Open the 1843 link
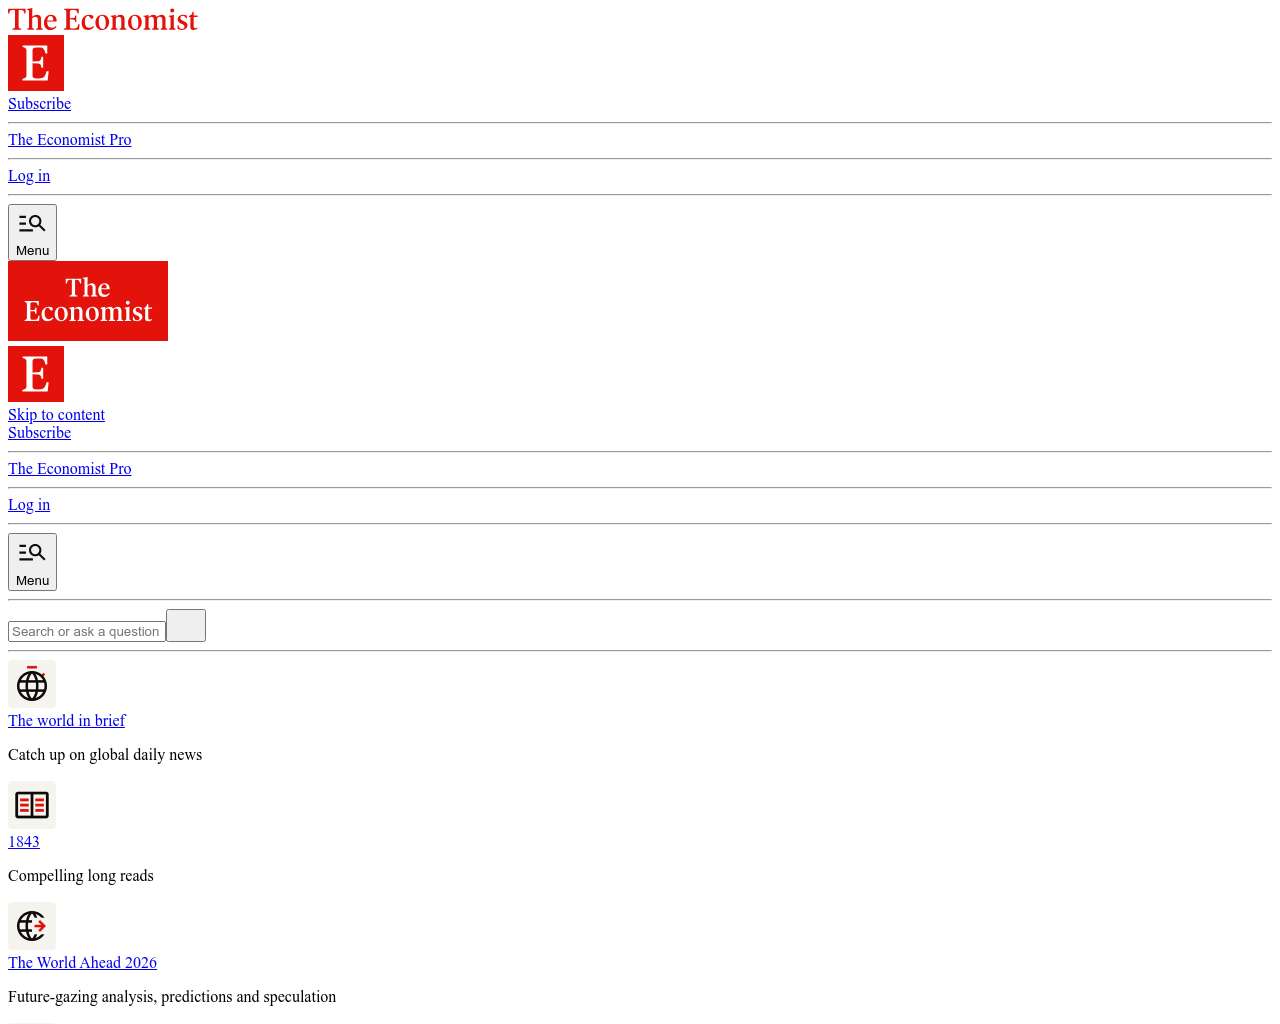Viewport: 1280px width, 1024px height. pos(24,842)
